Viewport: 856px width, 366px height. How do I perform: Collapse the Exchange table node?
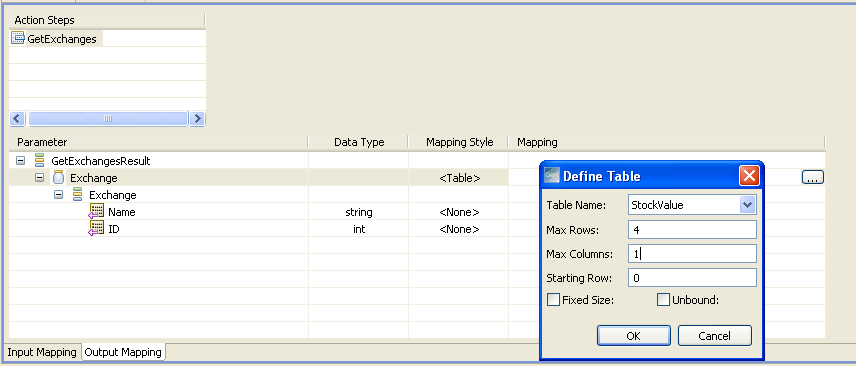(x=39, y=178)
